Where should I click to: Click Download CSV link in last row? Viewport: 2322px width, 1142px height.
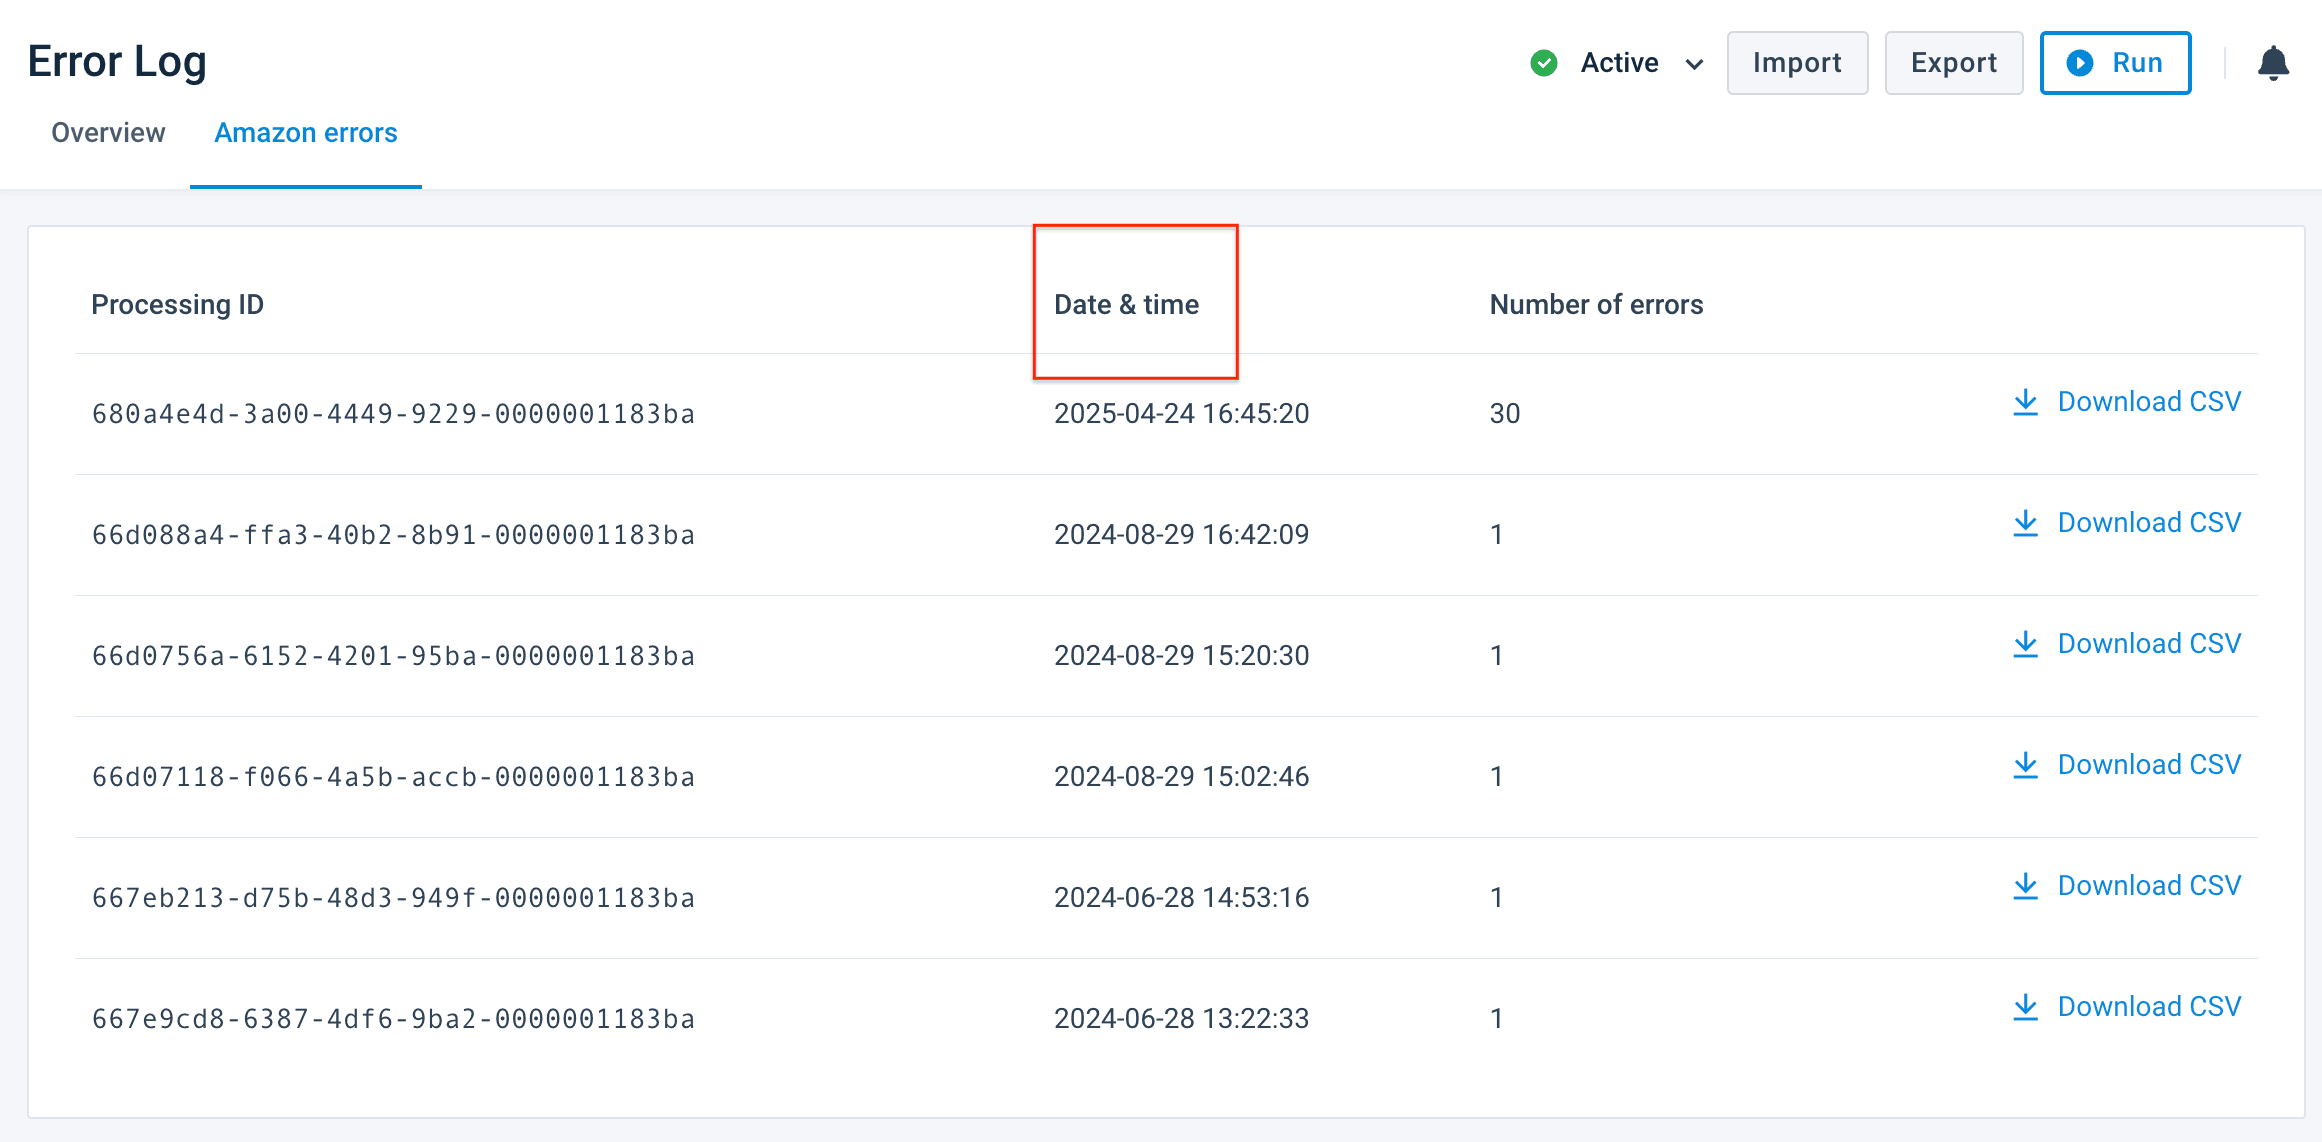2149,1007
